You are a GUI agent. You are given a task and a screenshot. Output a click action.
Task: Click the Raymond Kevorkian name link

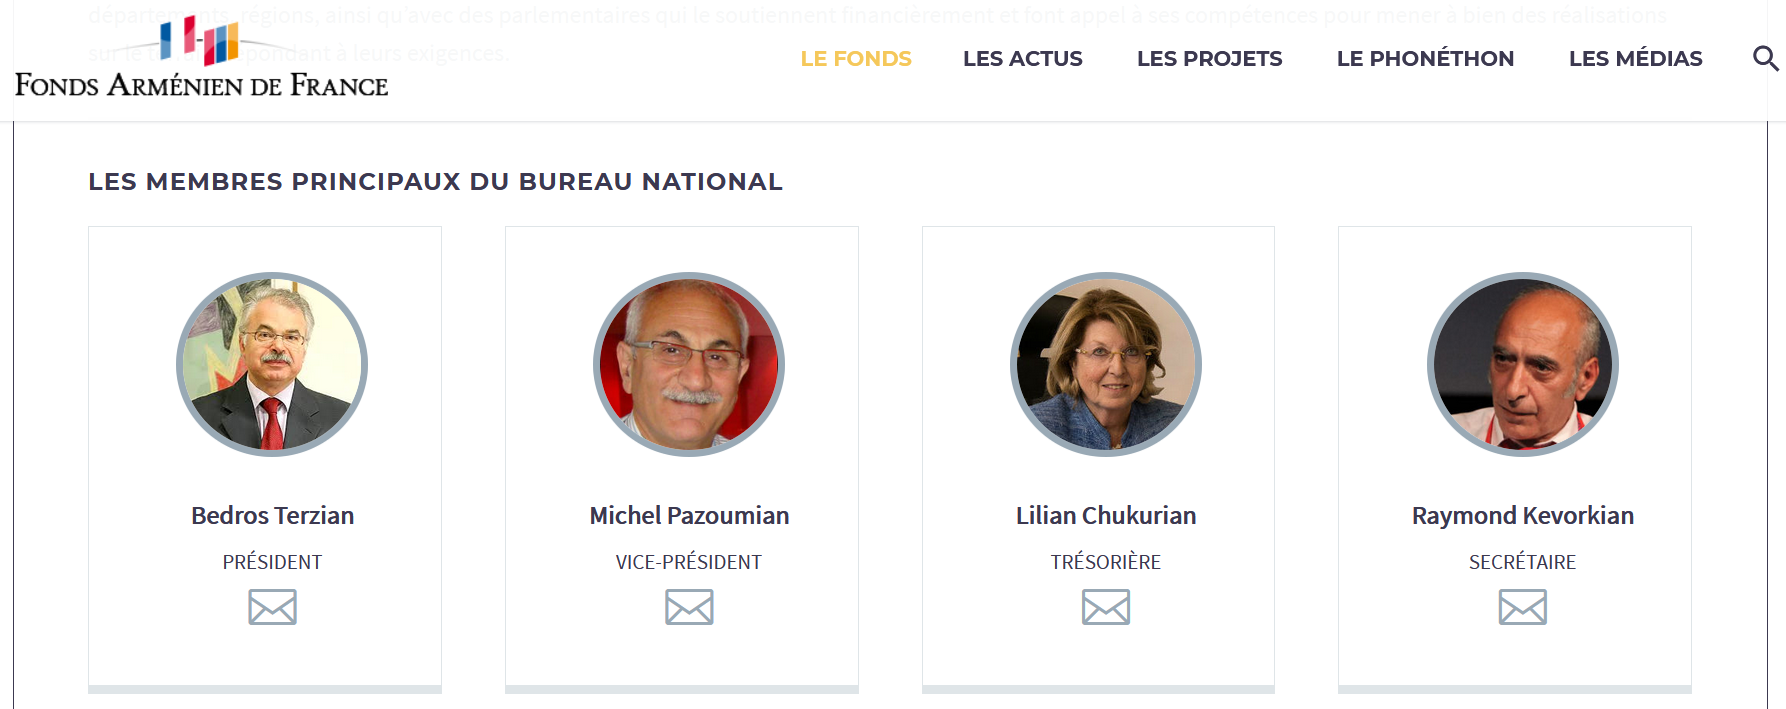pyautogui.click(x=1522, y=516)
